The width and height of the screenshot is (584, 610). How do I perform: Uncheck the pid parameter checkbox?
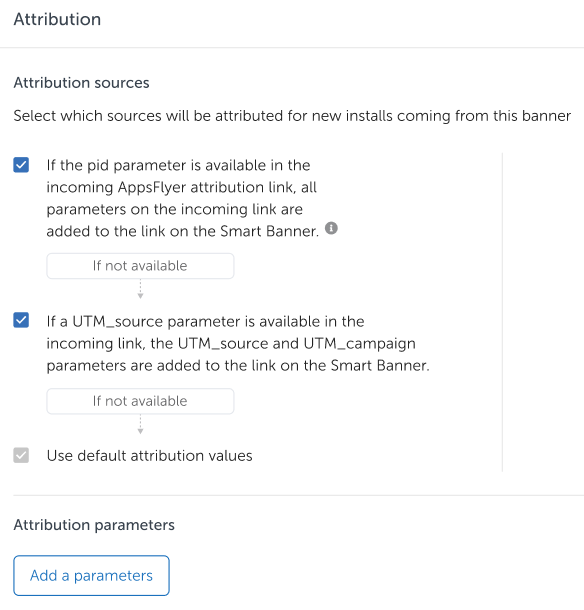[21, 165]
